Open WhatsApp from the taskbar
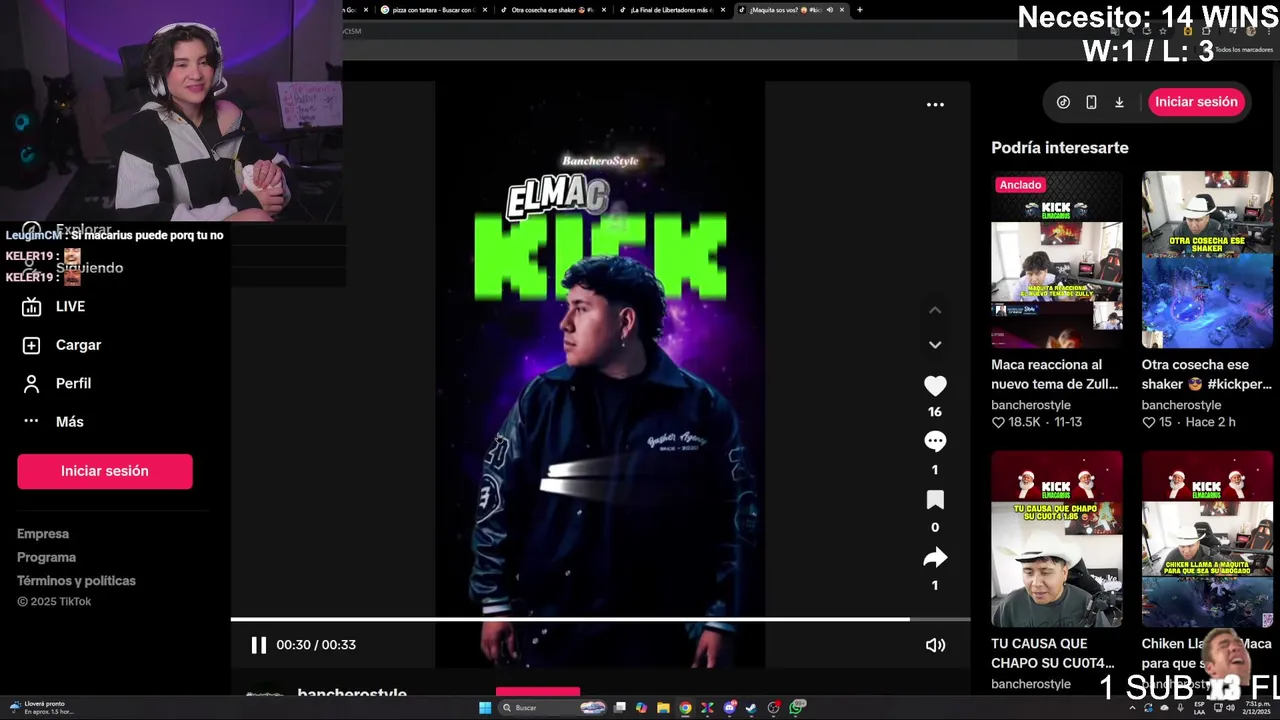1280x720 pixels. (796, 708)
